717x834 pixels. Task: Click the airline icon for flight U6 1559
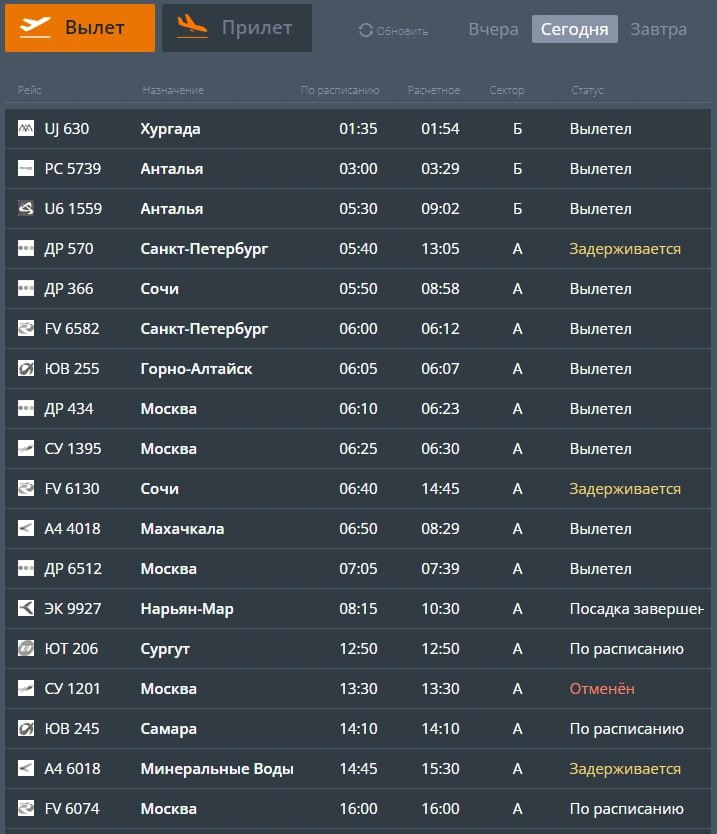click(x=26, y=209)
